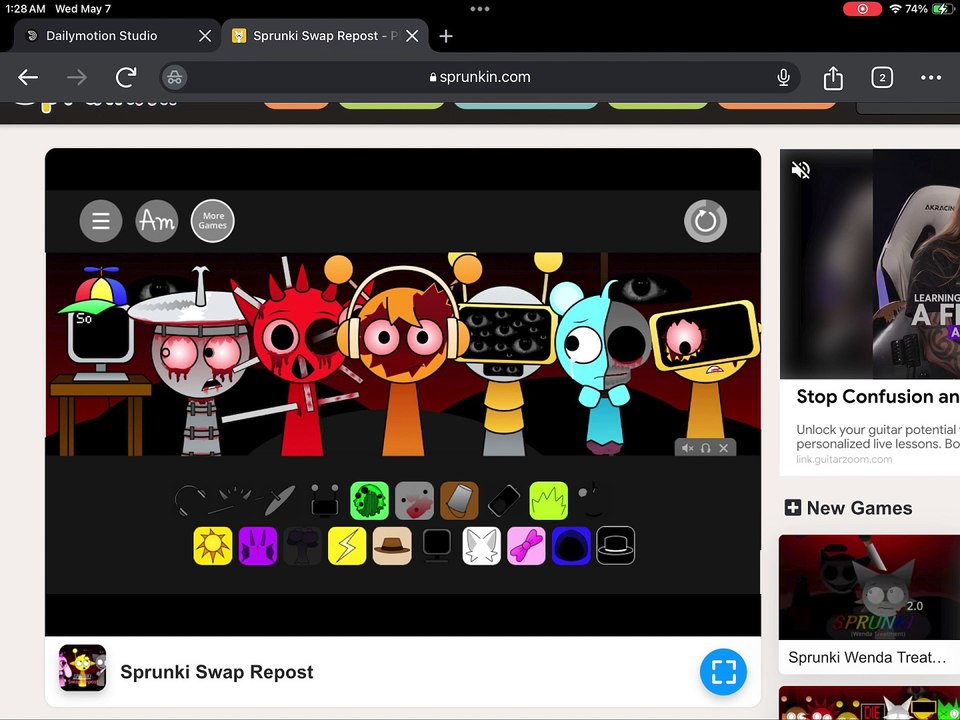960x720 pixels.
Task: Reload the sprunkin.com page
Action: [x=126, y=77]
